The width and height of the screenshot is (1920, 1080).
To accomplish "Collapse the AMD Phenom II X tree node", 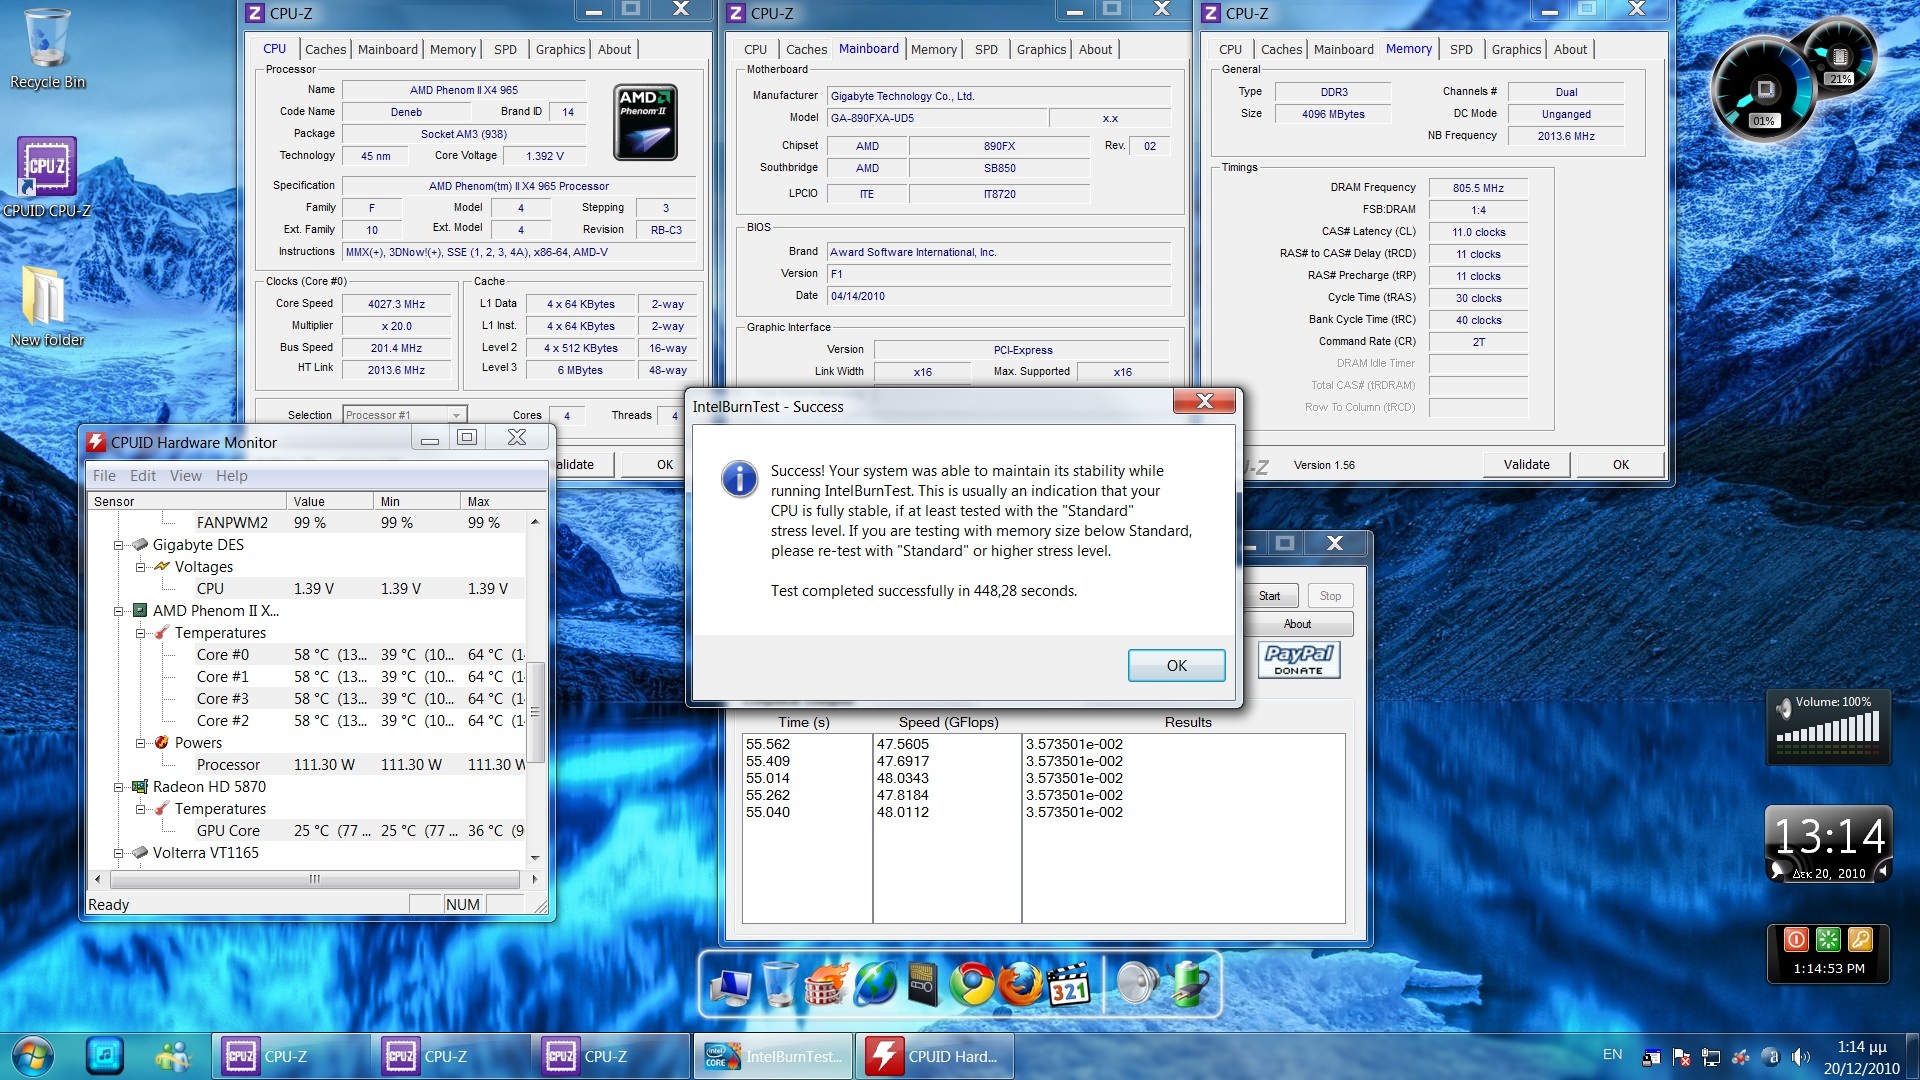I will click(118, 611).
